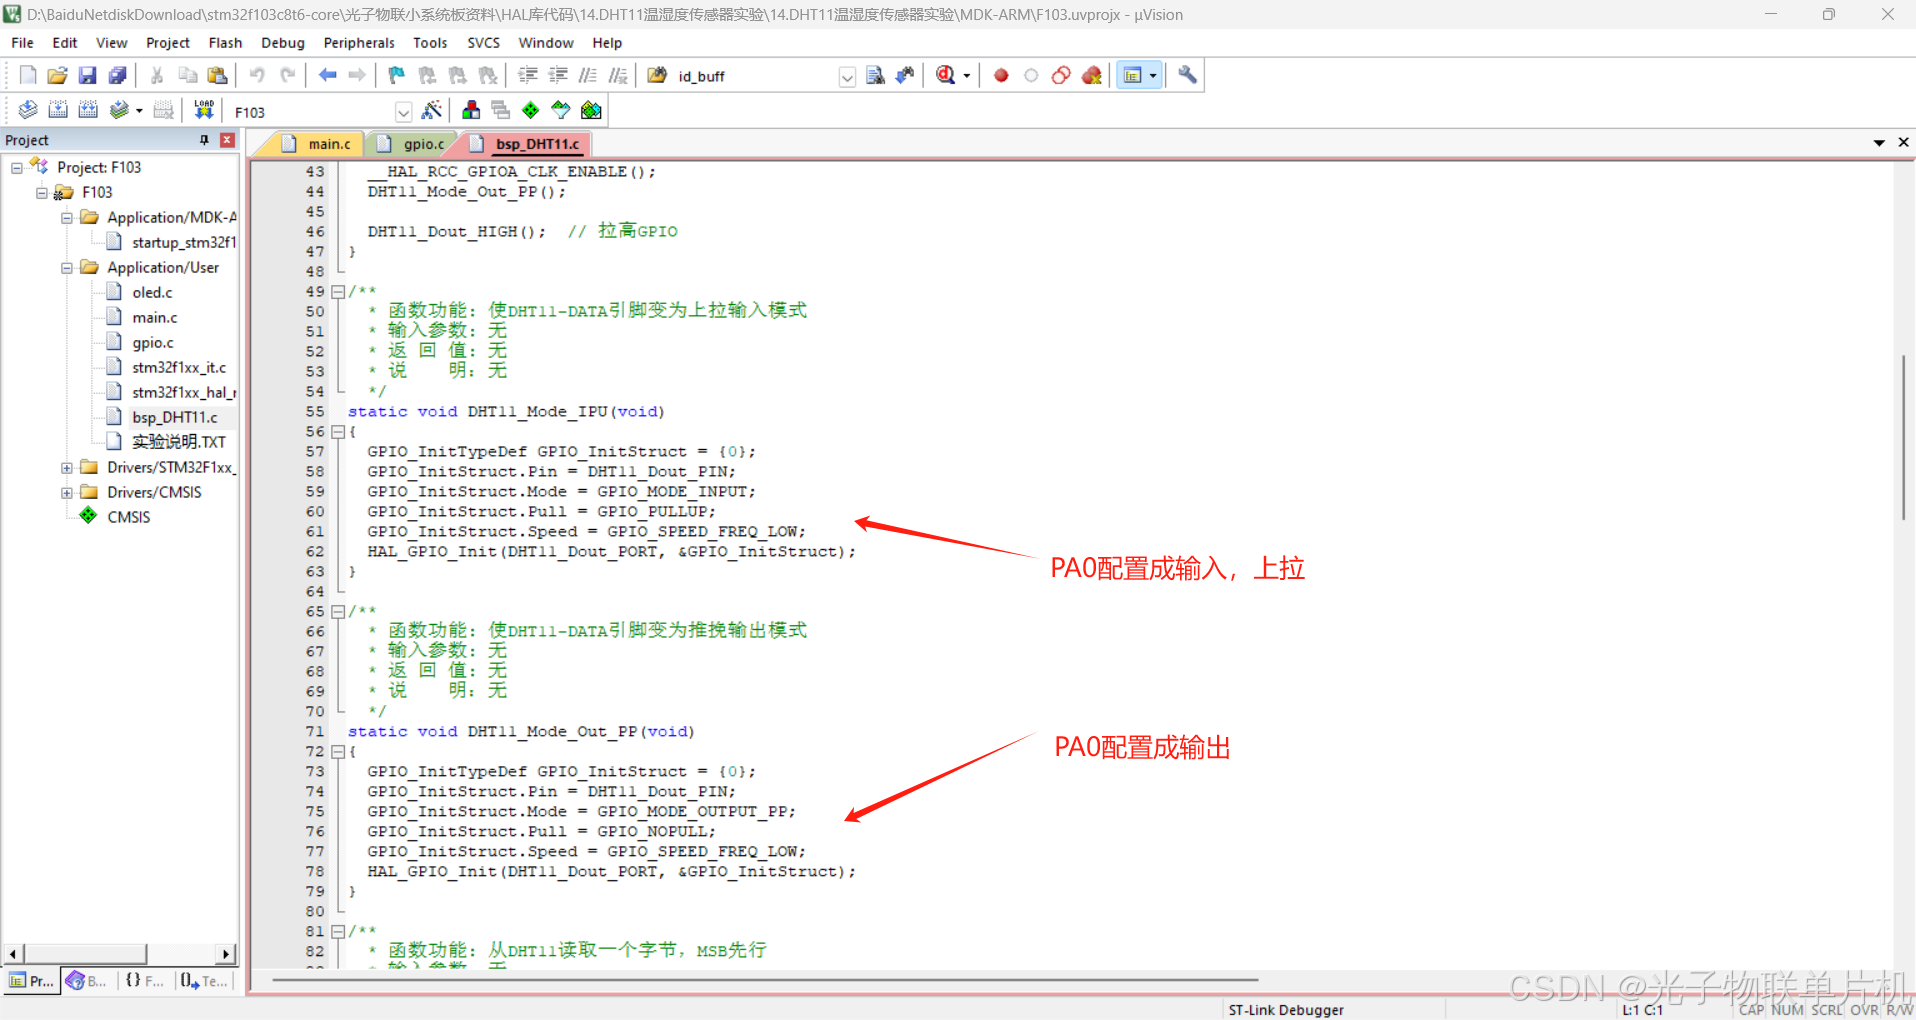Screen dimensions: 1916x1020
Task: Open Manage Project Items icon
Action: click(x=471, y=110)
